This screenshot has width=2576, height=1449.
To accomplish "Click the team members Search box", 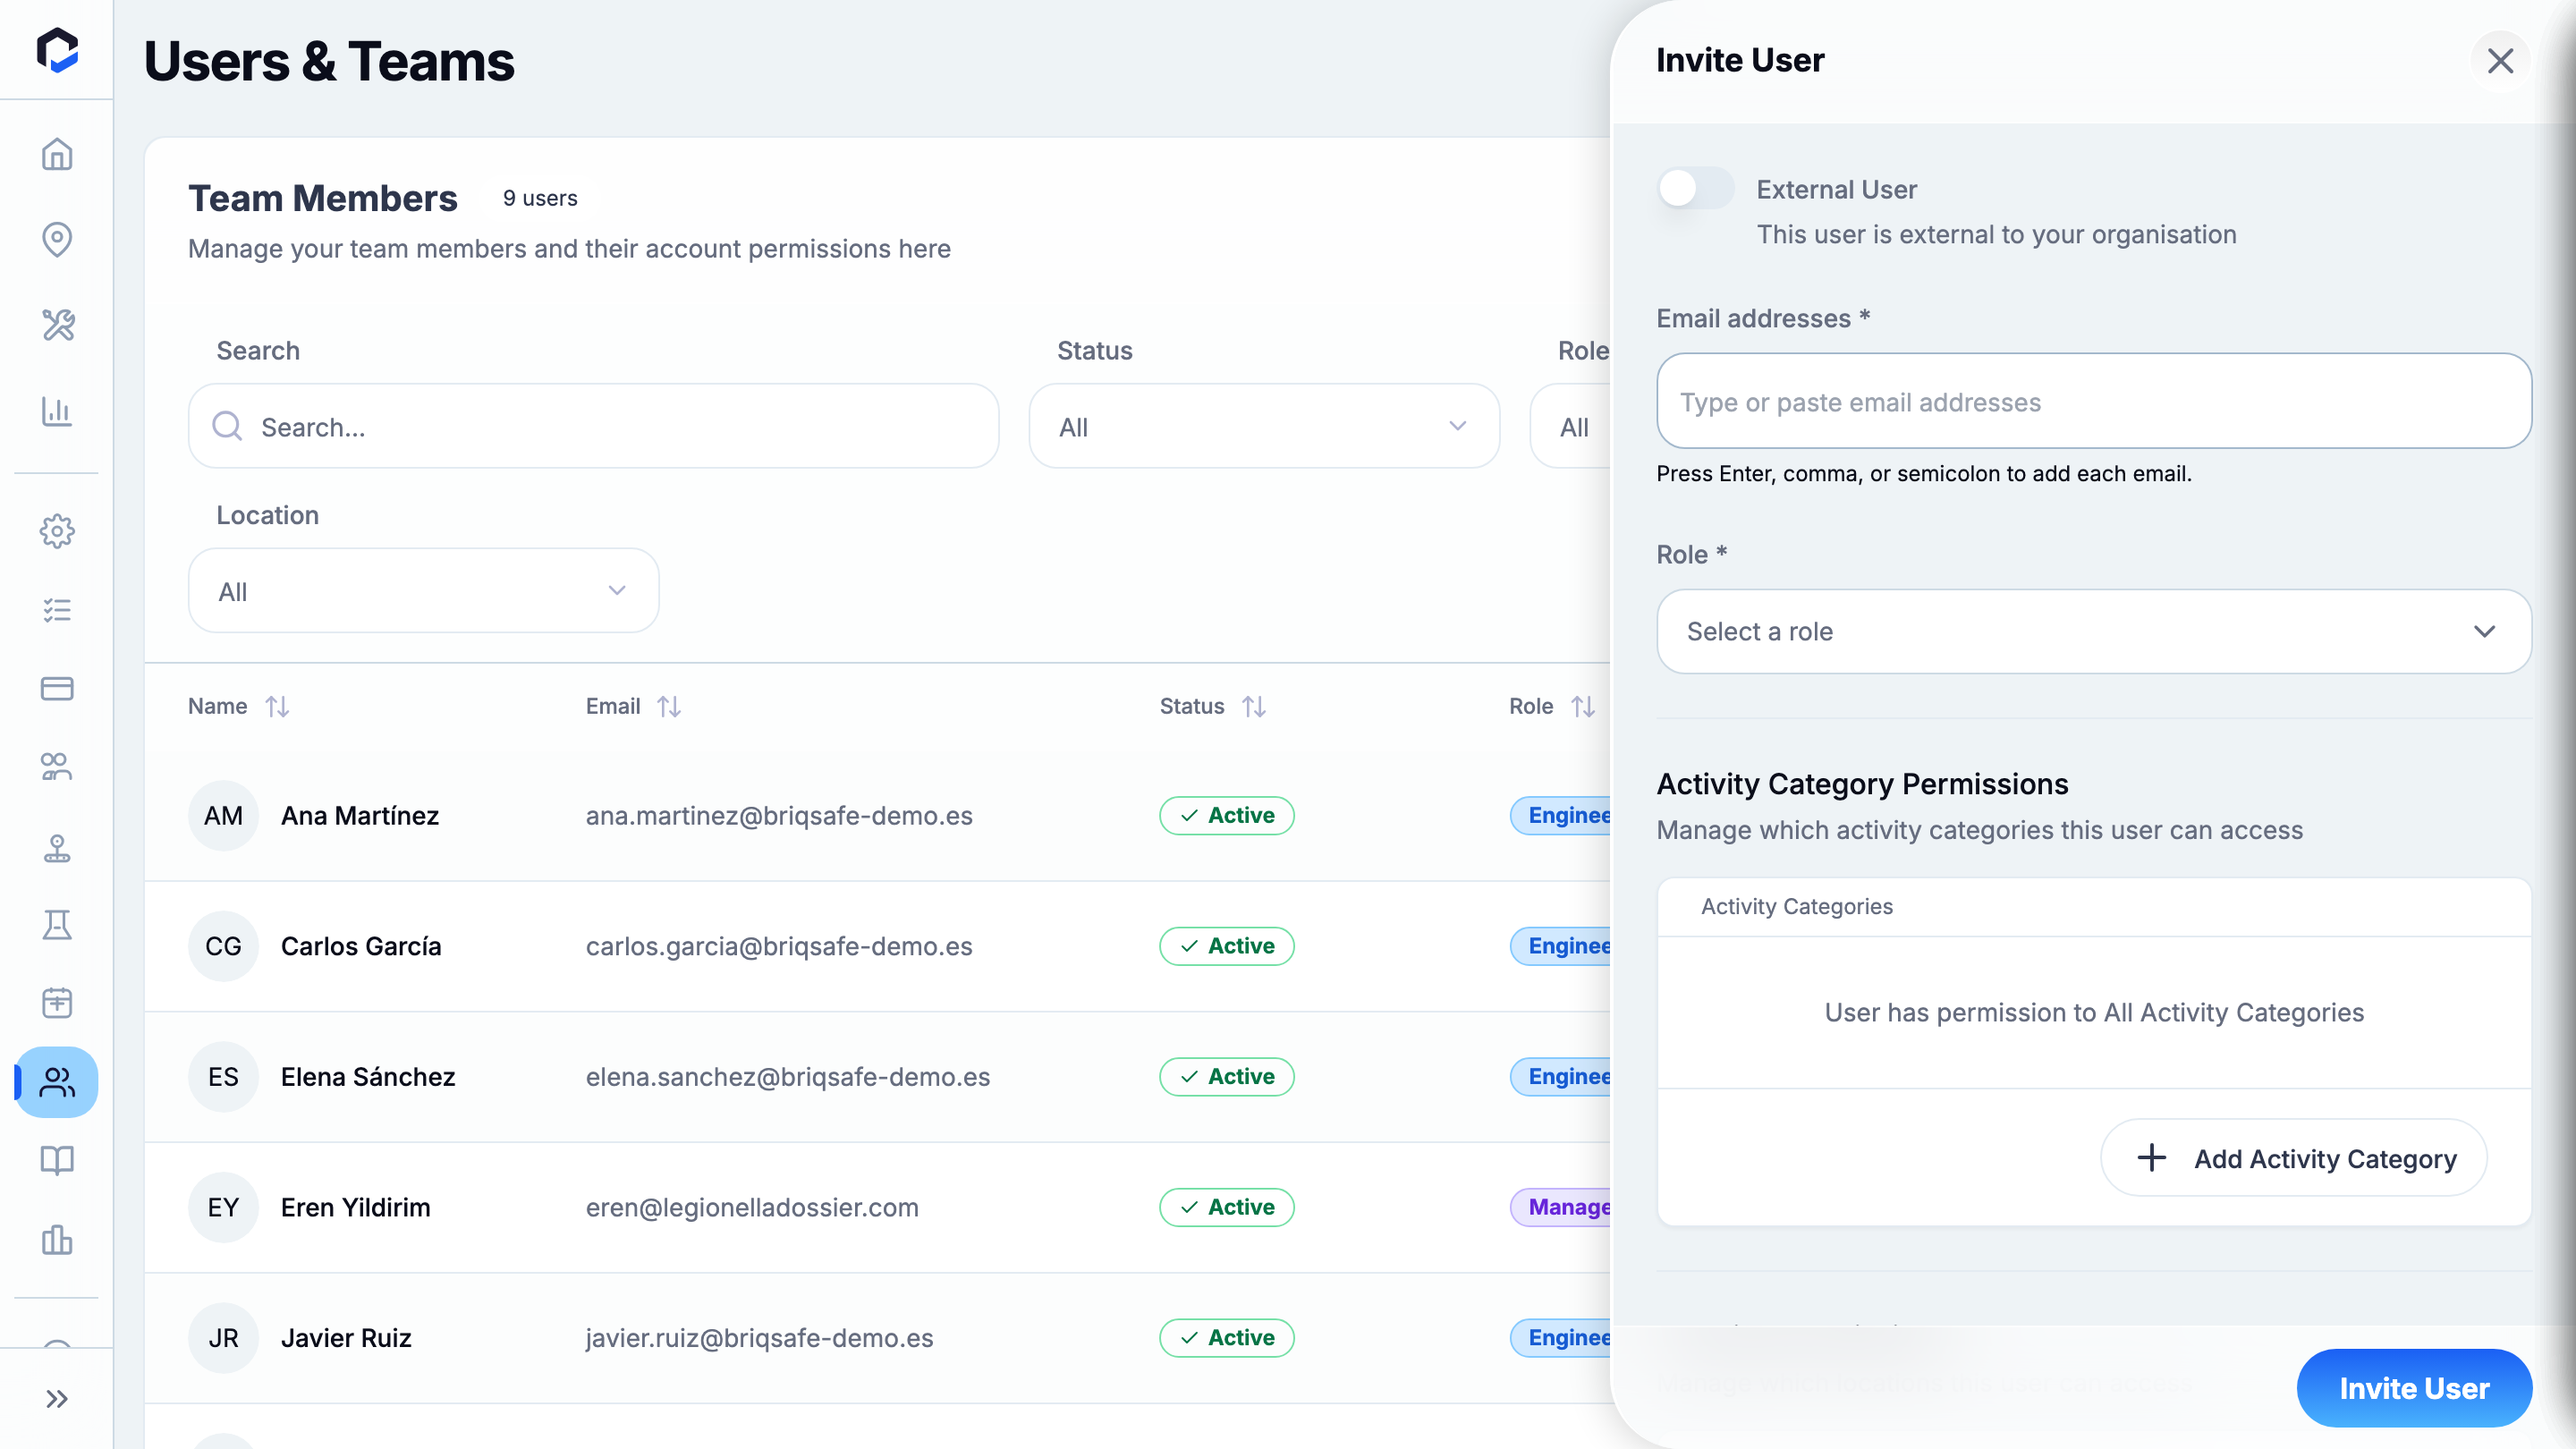I will point(594,426).
